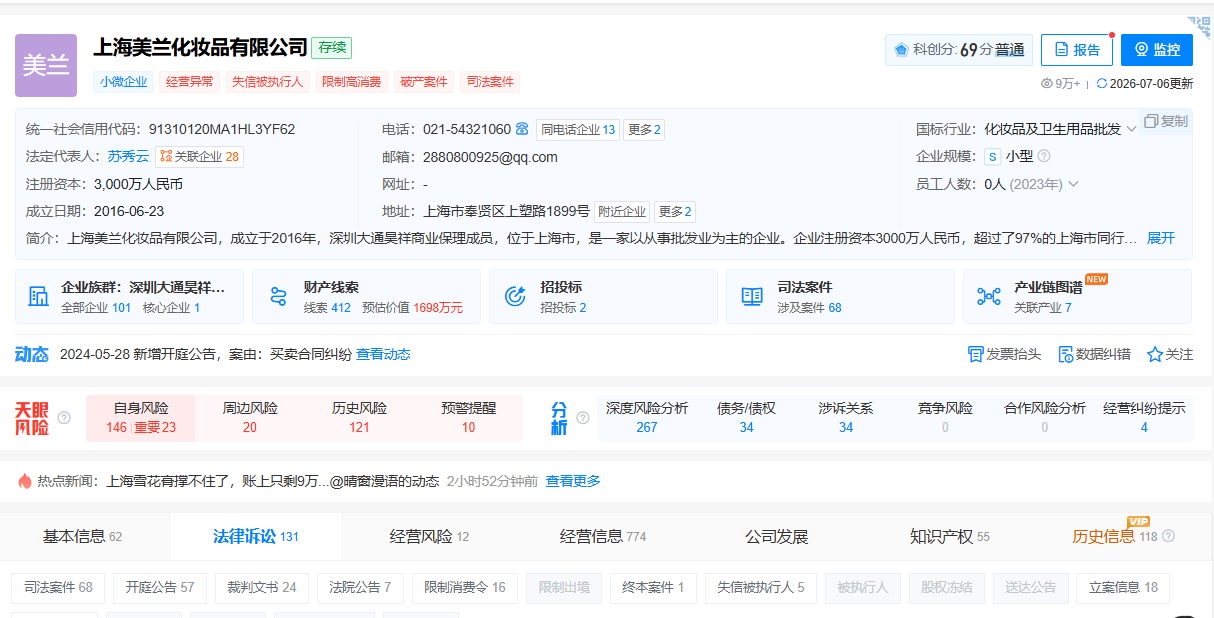Expand company intro via 展开

tap(1161, 238)
